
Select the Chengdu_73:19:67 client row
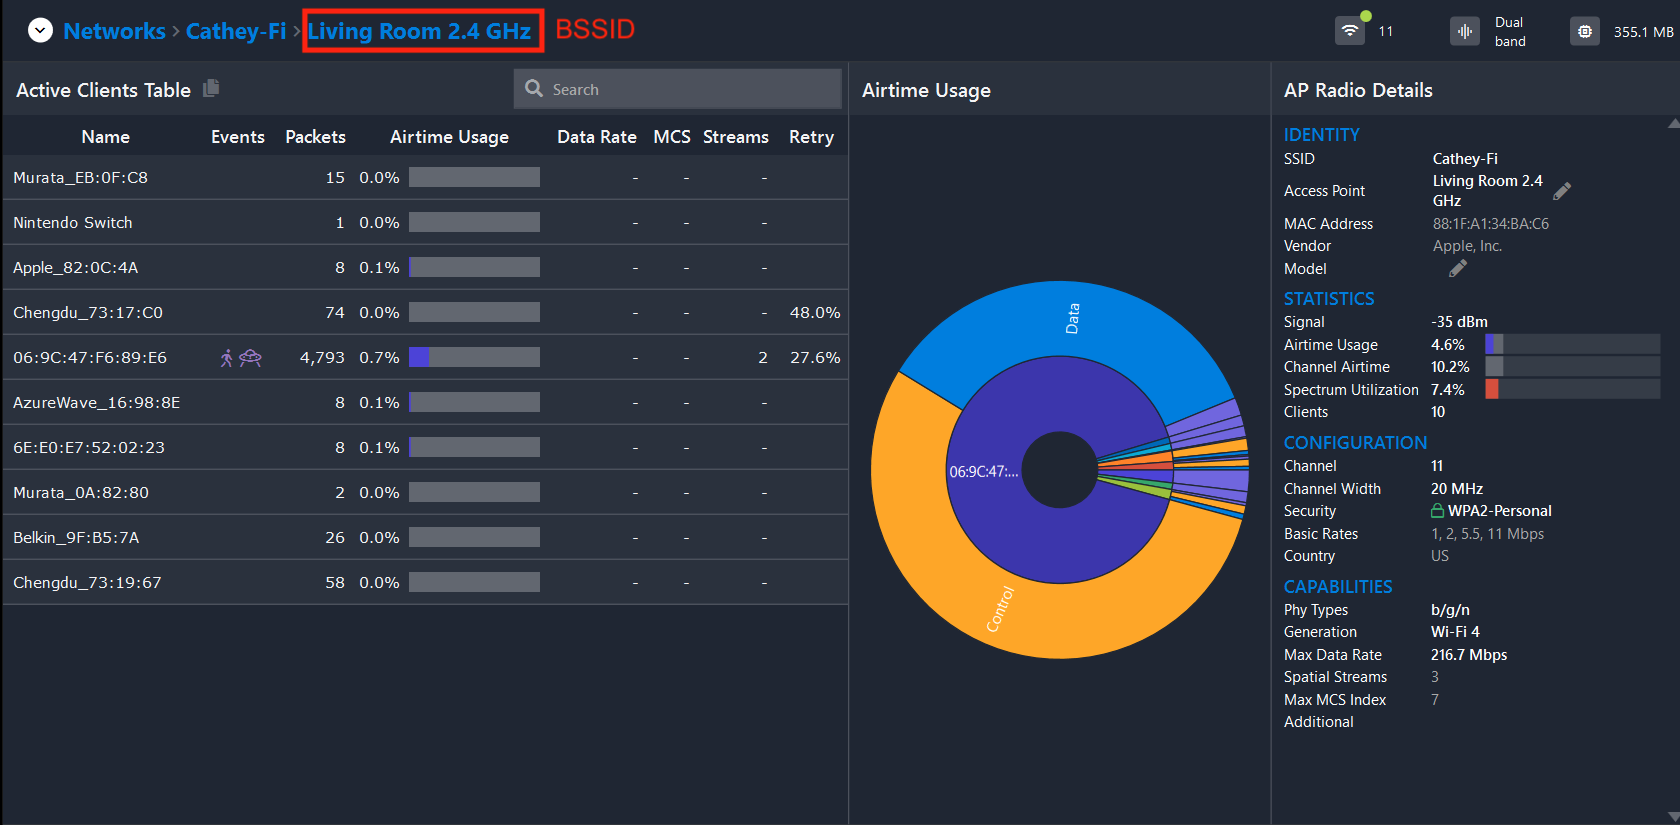[425, 582]
